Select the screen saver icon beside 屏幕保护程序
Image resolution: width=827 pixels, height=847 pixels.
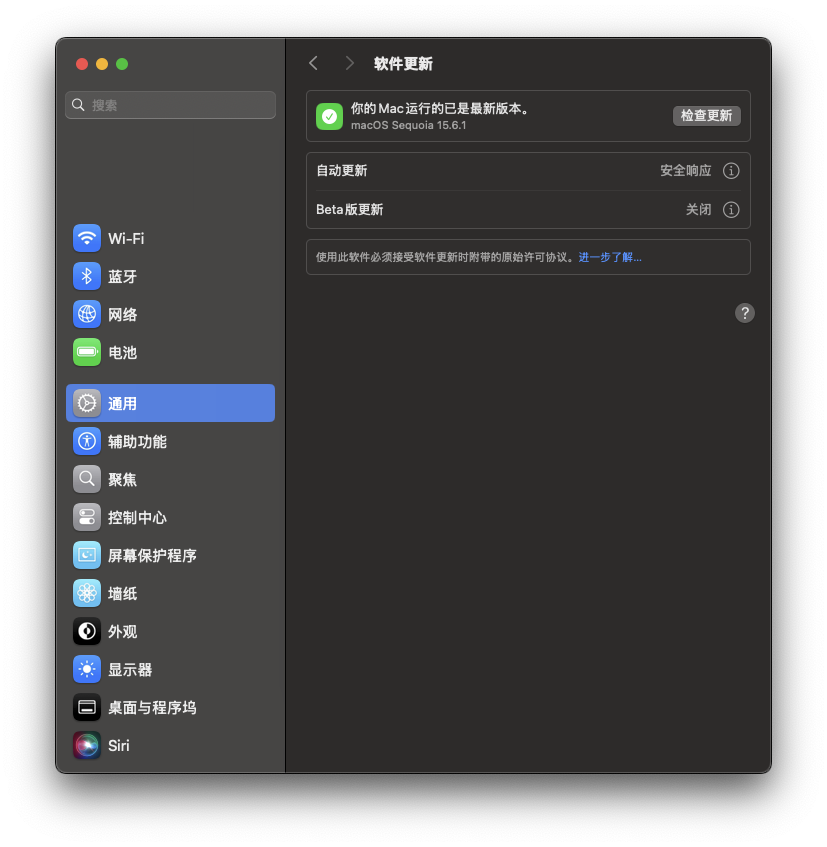point(86,555)
